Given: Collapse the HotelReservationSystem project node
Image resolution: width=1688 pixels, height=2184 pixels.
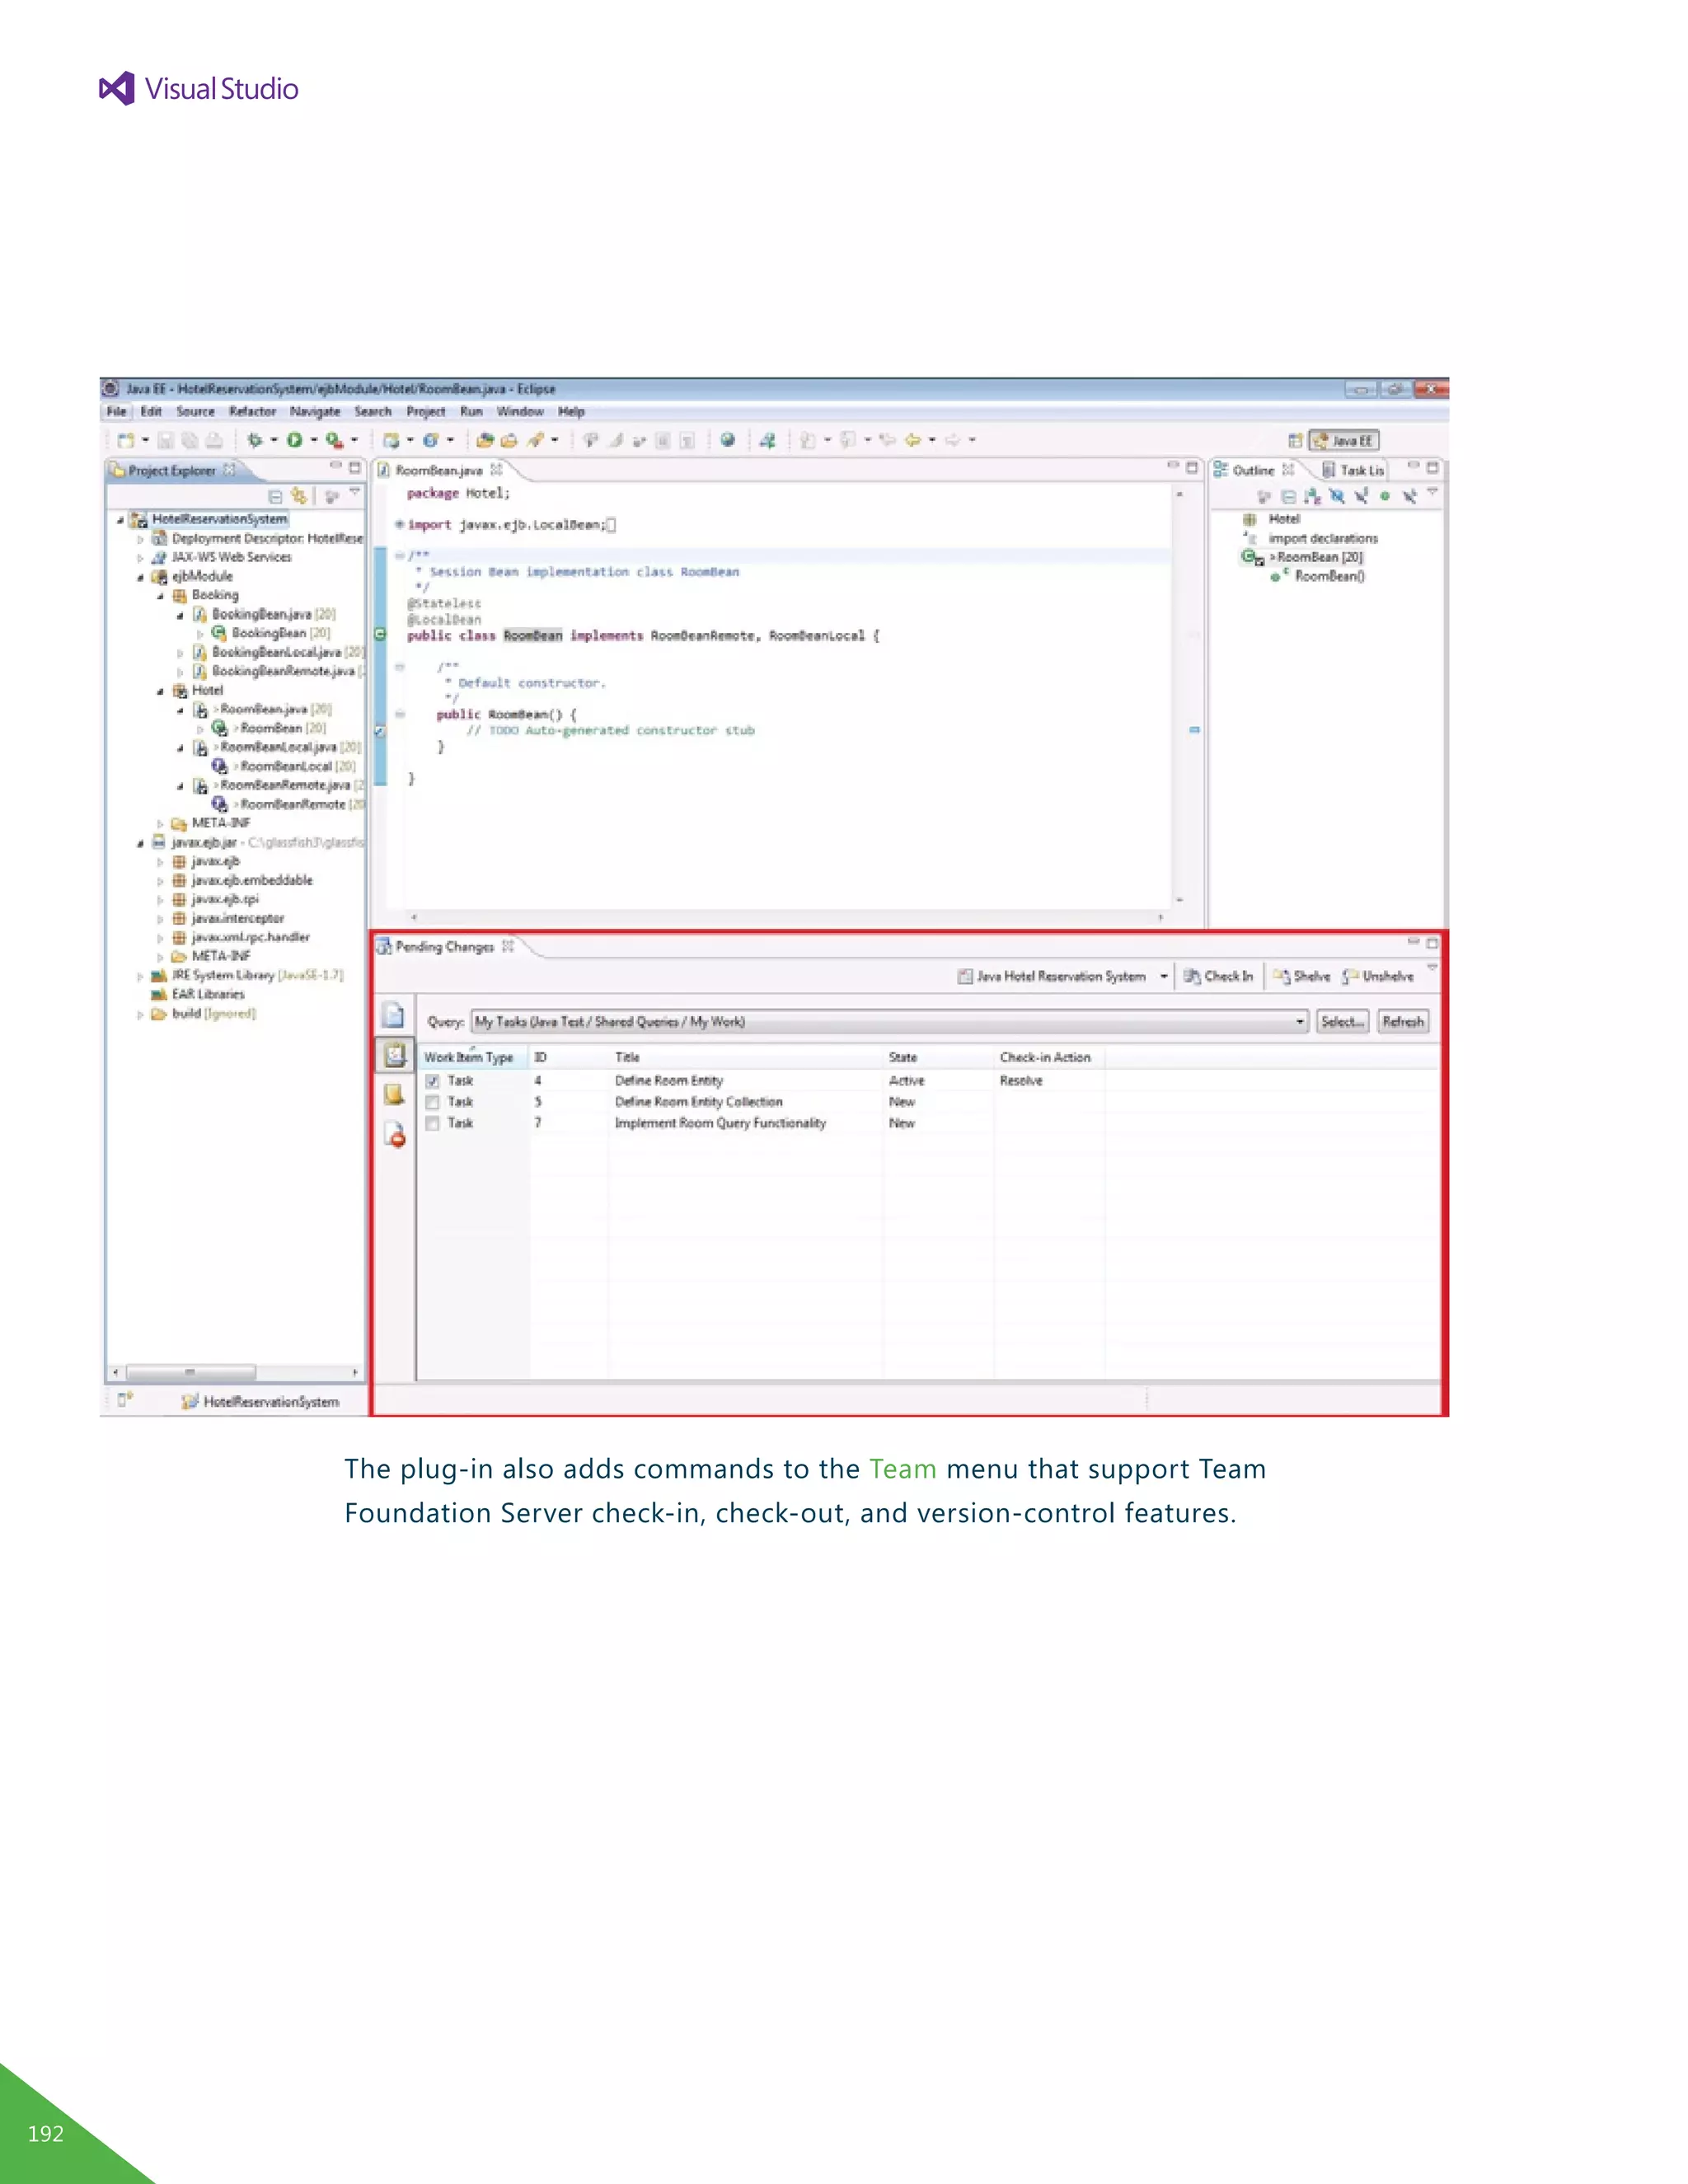Looking at the screenshot, I should (x=120, y=520).
